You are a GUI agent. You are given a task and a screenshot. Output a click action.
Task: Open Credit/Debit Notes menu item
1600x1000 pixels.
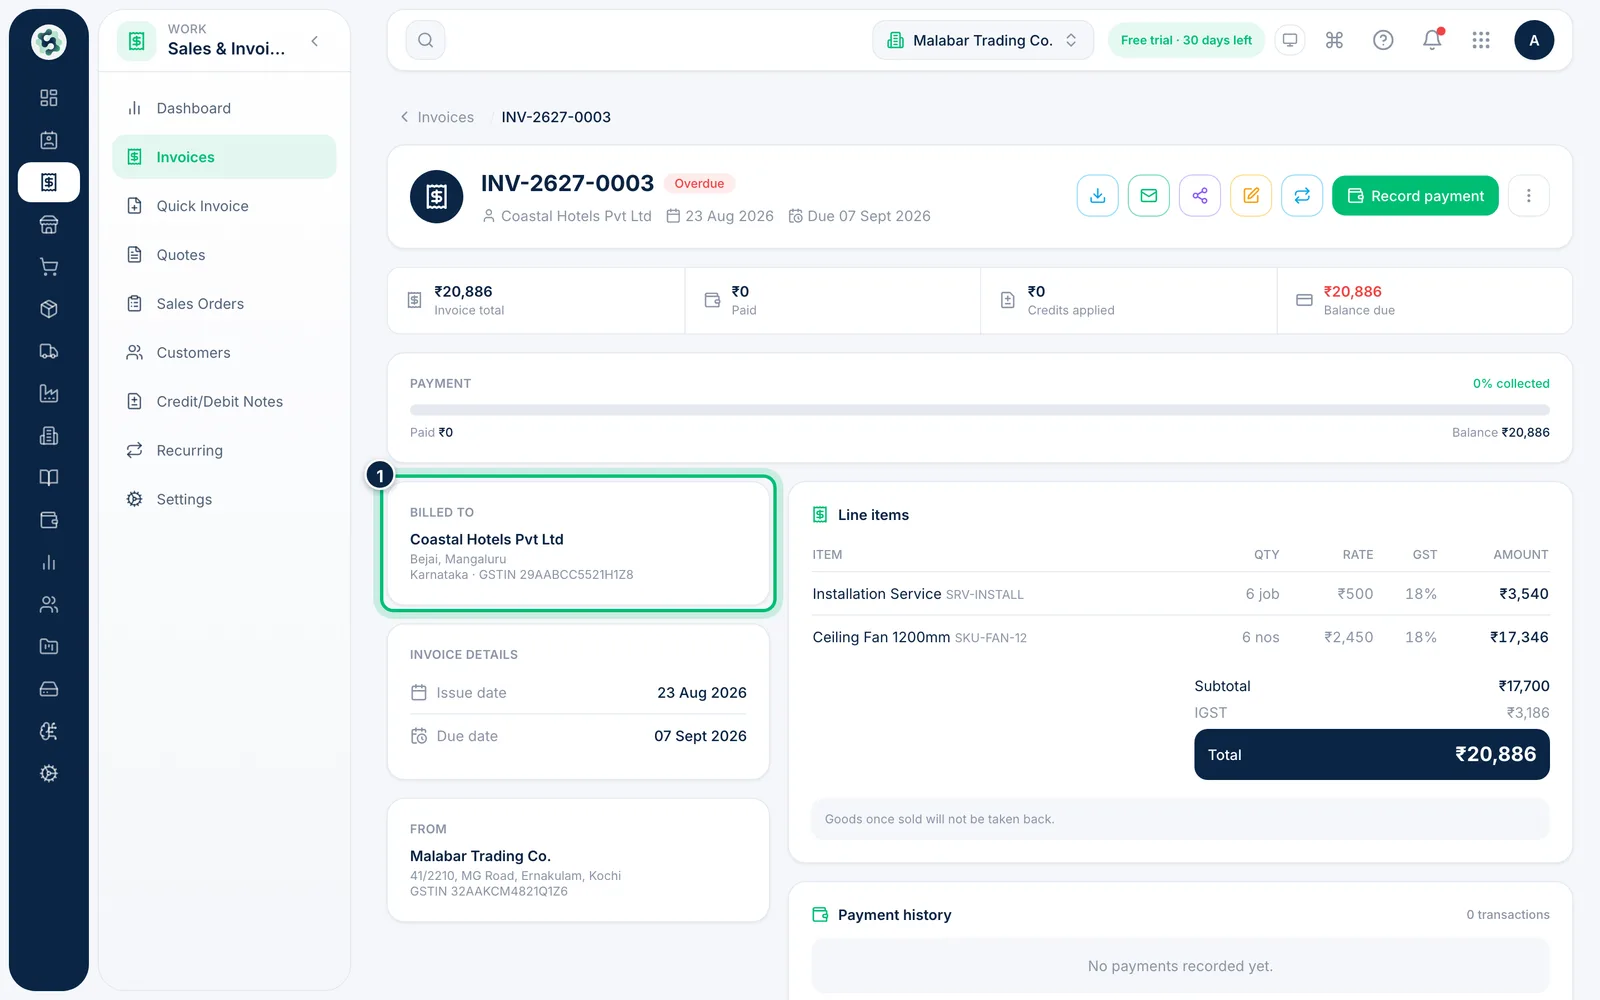pos(224,402)
